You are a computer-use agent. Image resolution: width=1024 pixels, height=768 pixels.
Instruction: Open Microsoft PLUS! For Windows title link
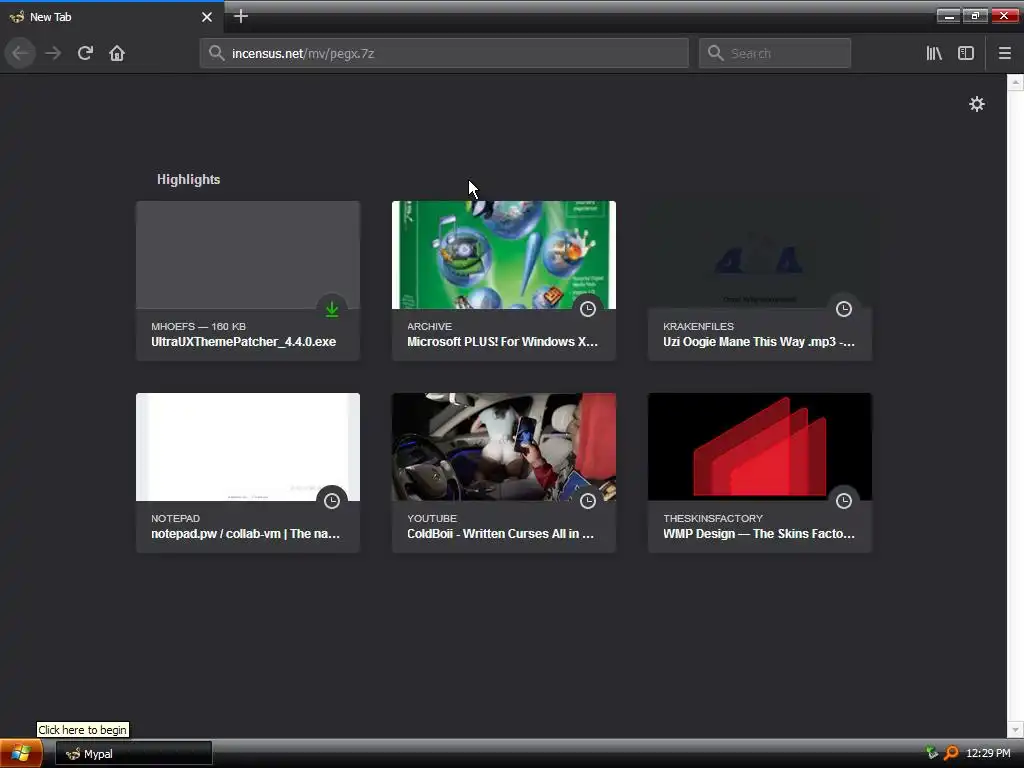(x=502, y=342)
